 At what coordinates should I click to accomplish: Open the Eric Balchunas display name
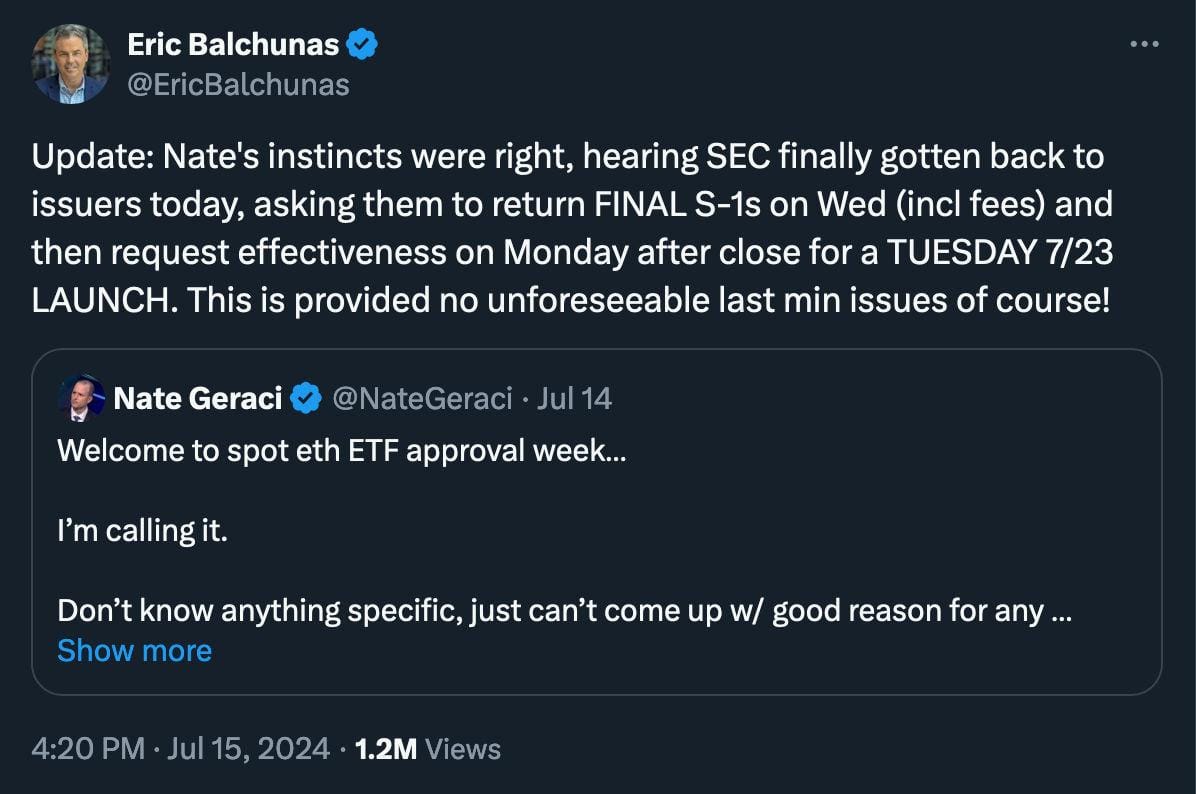pos(233,44)
